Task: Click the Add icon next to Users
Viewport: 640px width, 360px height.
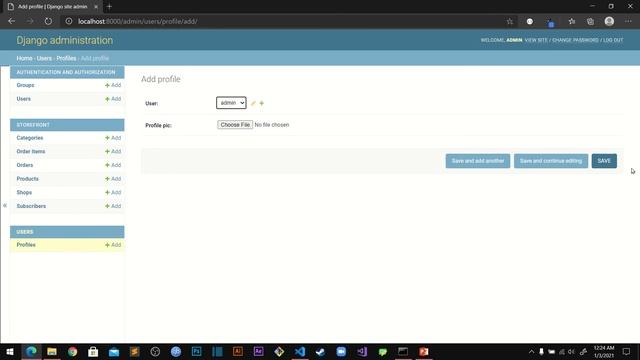Action: point(113,99)
